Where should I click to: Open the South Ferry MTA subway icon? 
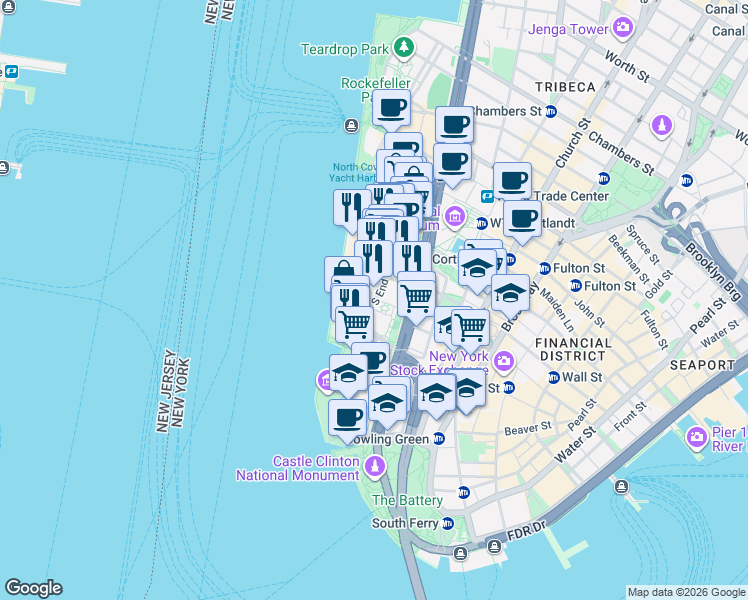(x=447, y=524)
